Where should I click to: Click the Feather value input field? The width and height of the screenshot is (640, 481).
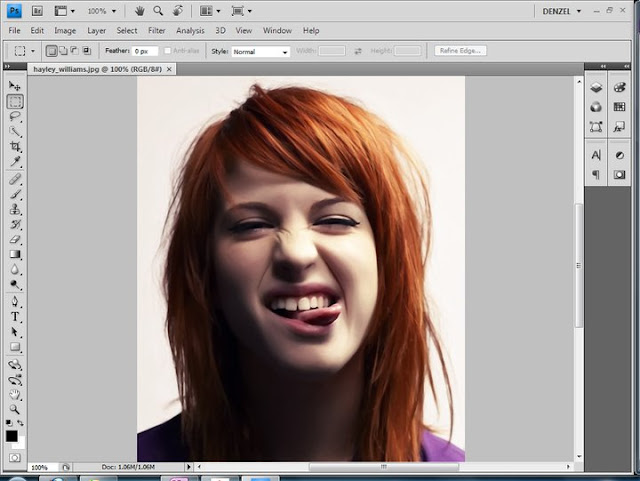coord(145,51)
